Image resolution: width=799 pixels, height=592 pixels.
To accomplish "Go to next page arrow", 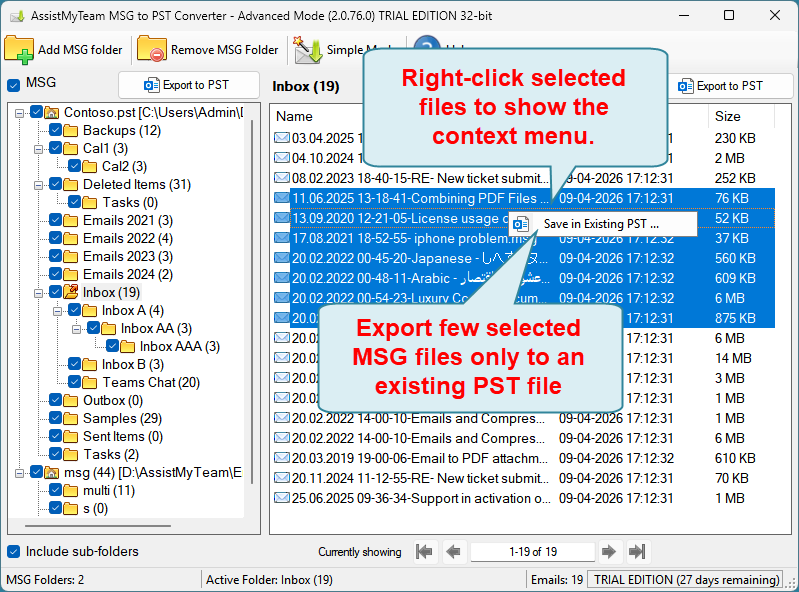I will [609, 551].
